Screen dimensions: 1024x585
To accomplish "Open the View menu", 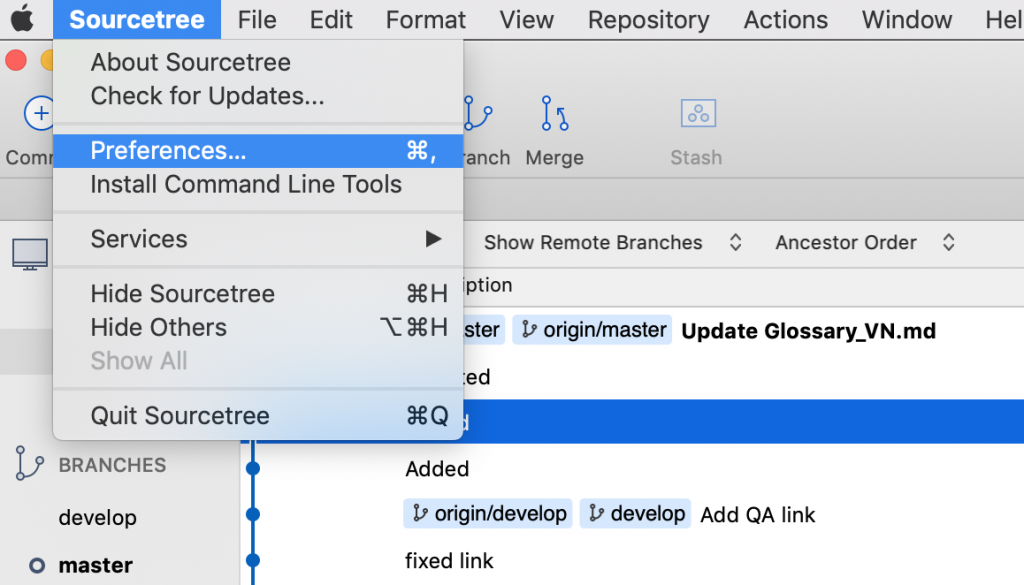I will click(526, 20).
